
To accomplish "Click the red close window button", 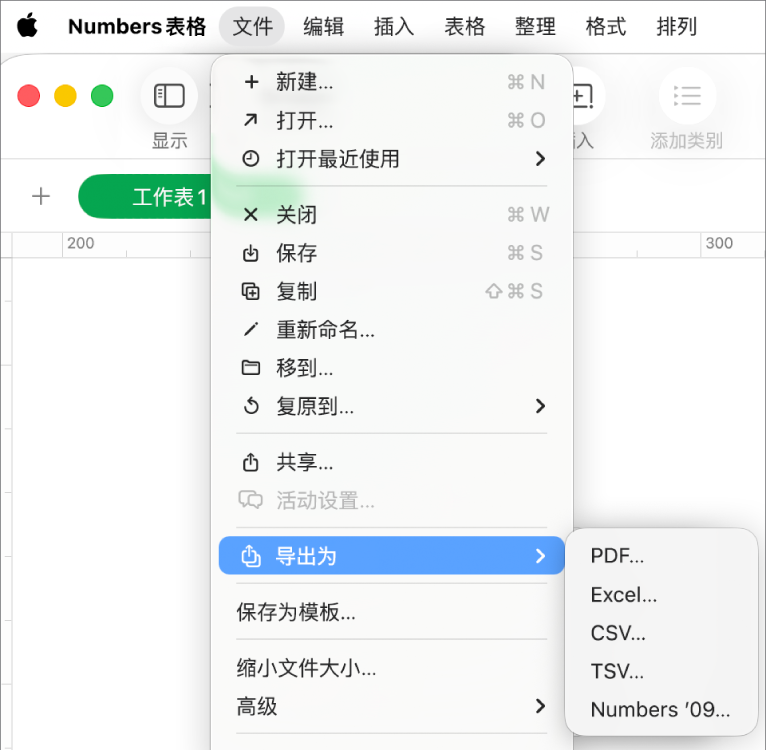I will [29, 96].
